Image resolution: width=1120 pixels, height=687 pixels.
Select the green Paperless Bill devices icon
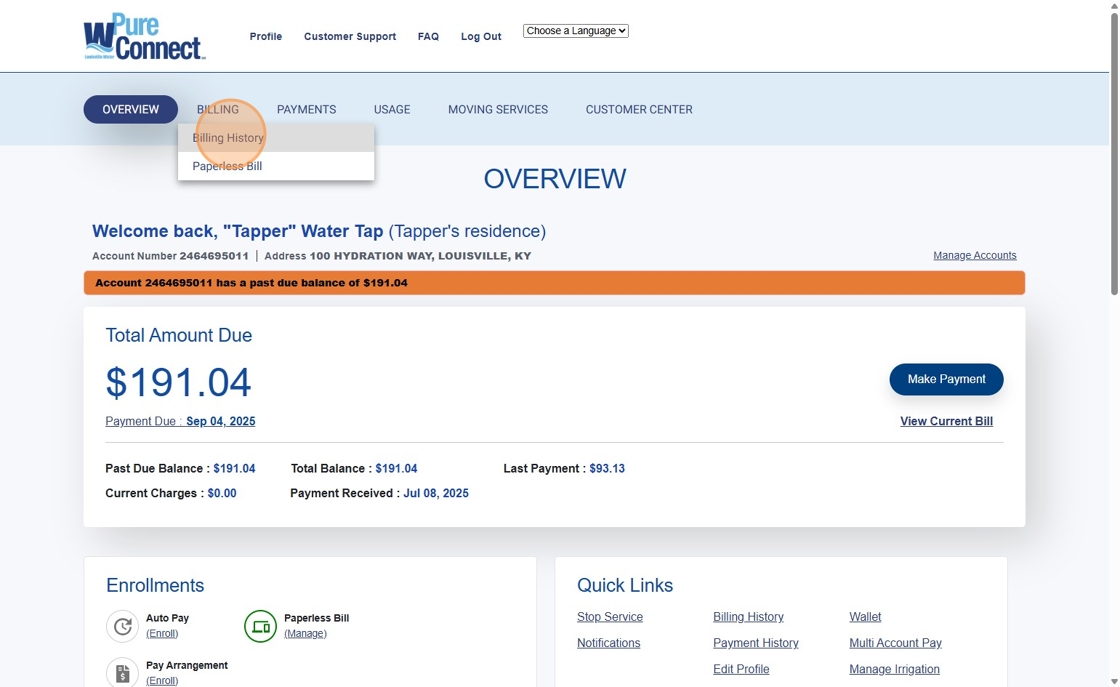pyautogui.click(x=260, y=626)
